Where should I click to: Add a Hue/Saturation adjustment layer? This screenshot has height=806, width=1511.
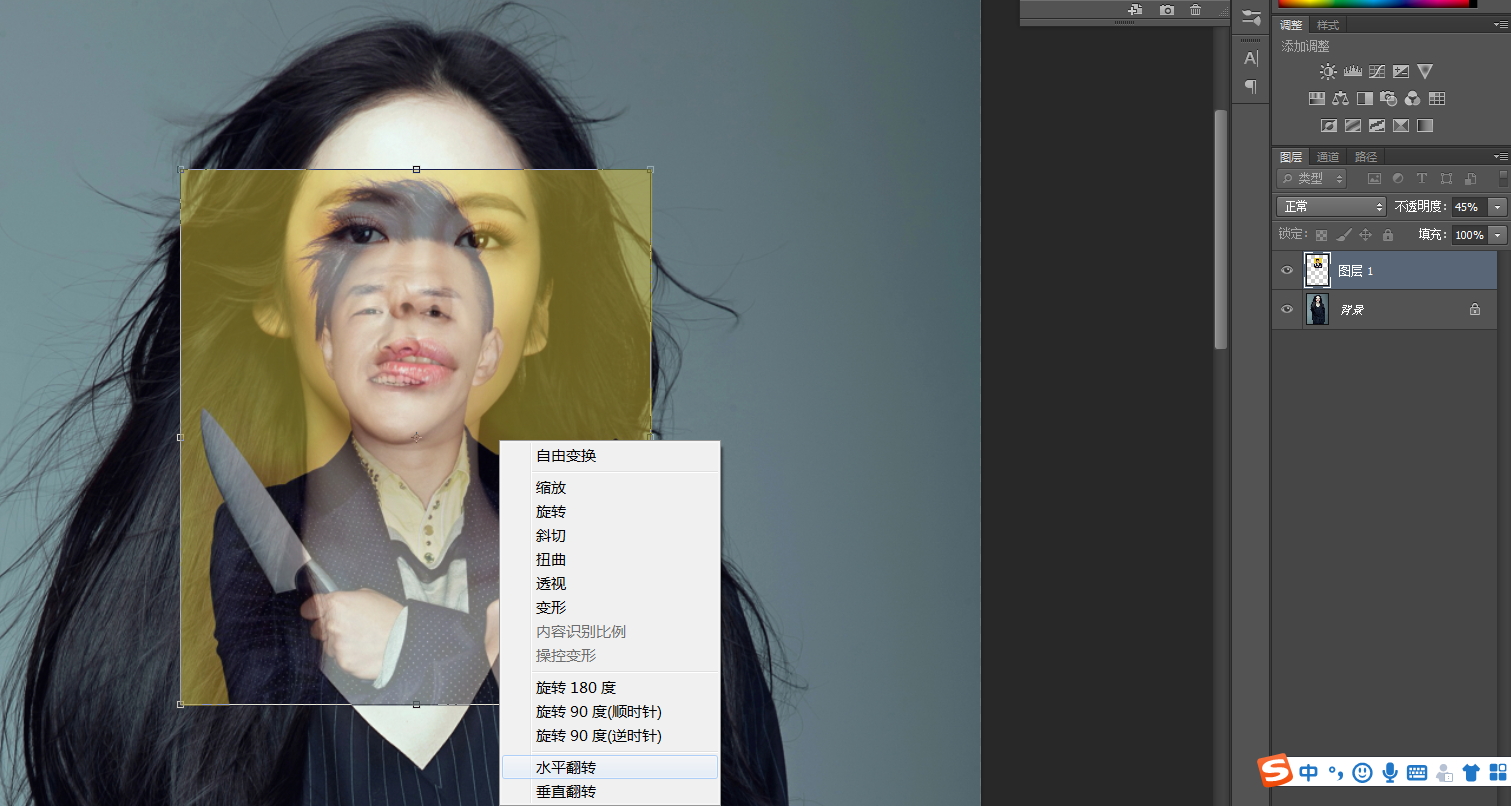(x=1316, y=98)
